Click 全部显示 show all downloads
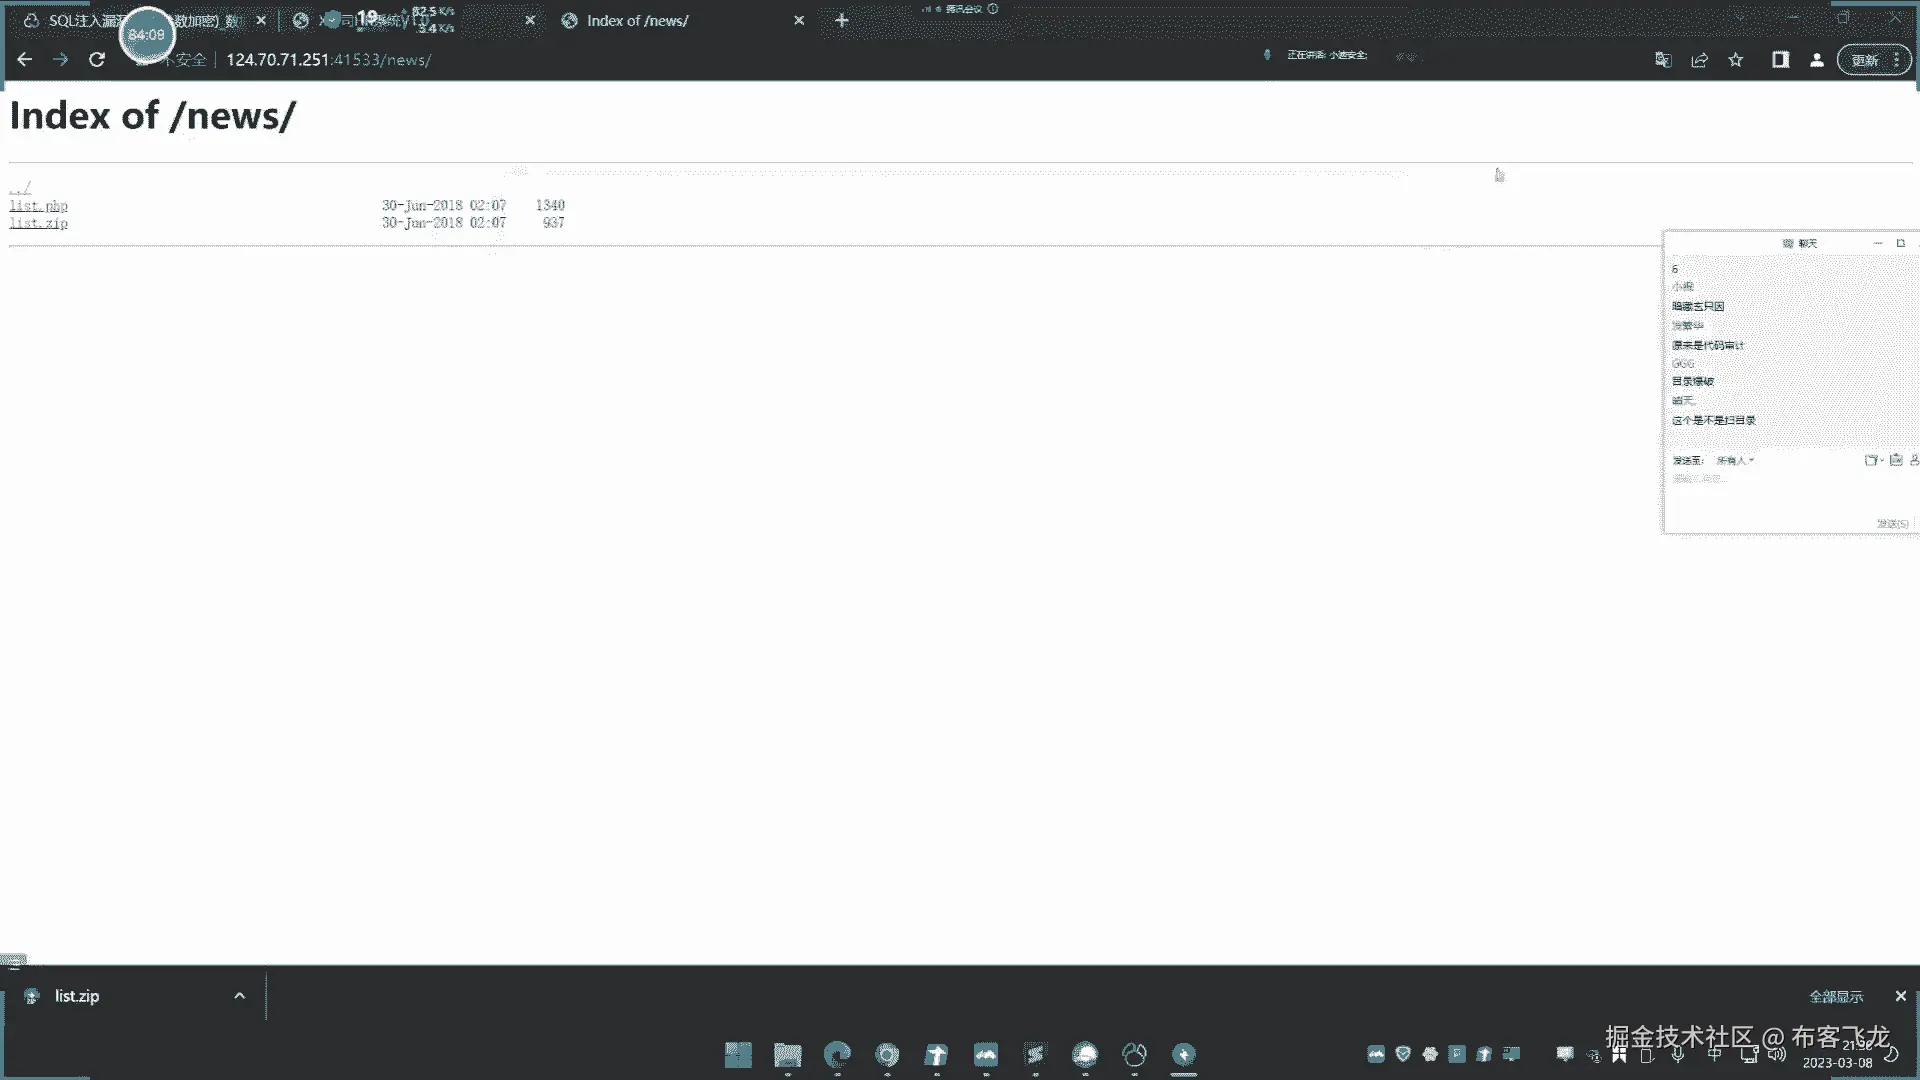Viewport: 1920px width, 1080px height. pos(1835,996)
